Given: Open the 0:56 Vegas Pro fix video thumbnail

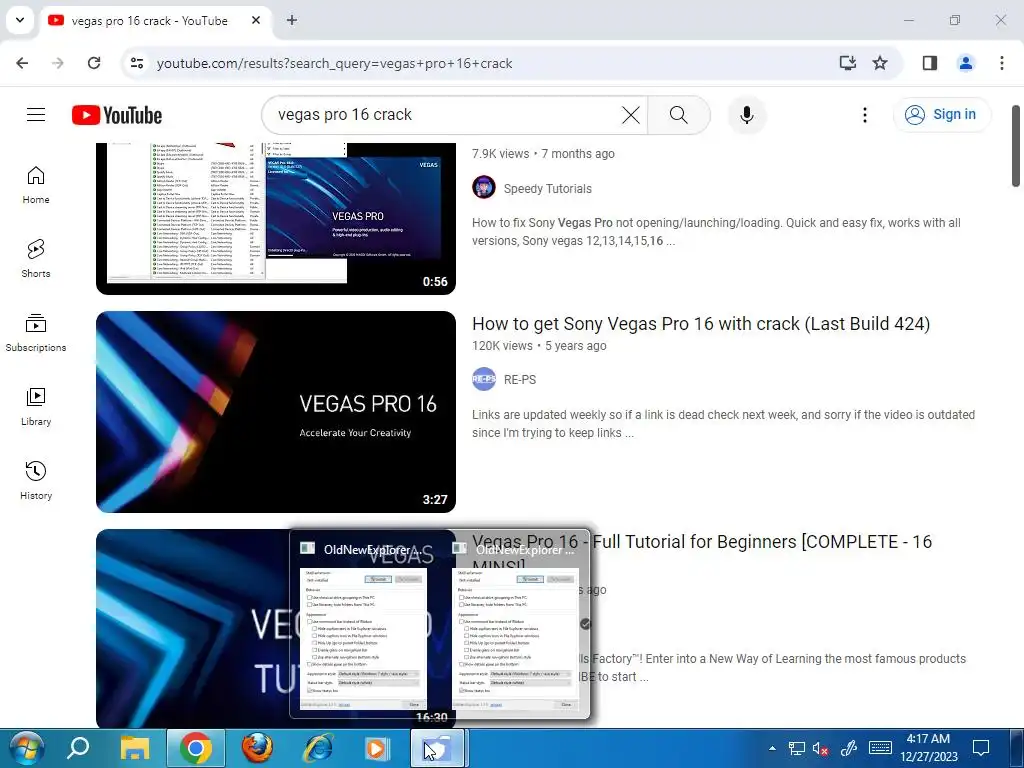Looking at the screenshot, I should (276, 218).
